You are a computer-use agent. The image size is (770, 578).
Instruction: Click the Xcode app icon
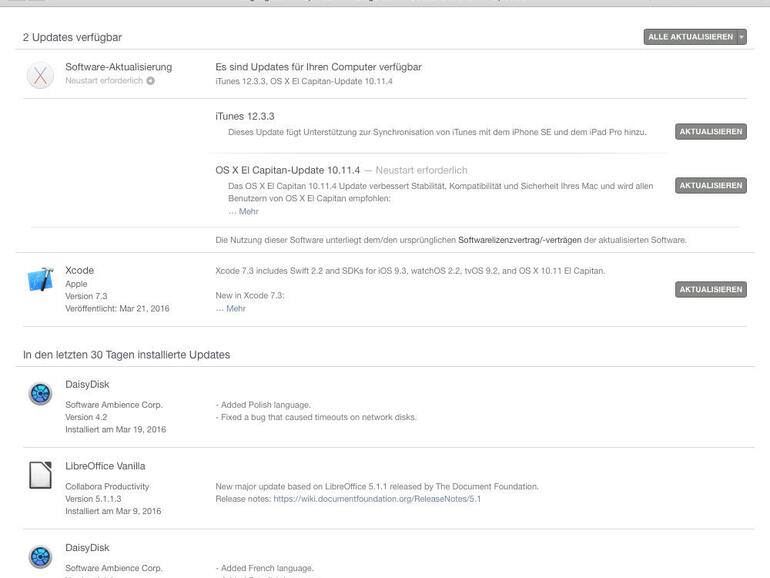point(40,280)
